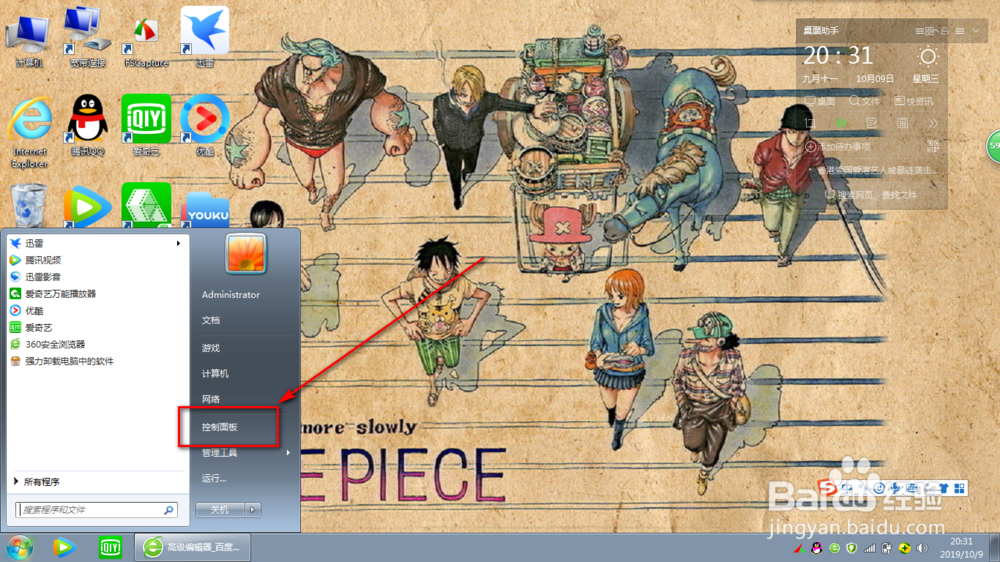Switch to 高级编辑器_百度 taskbar window

pos(193,547)
